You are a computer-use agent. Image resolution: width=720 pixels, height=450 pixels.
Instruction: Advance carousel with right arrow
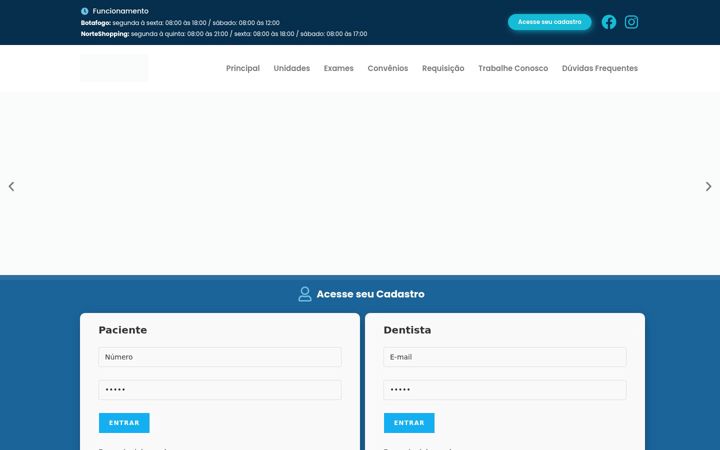click(x=709, y=186)
